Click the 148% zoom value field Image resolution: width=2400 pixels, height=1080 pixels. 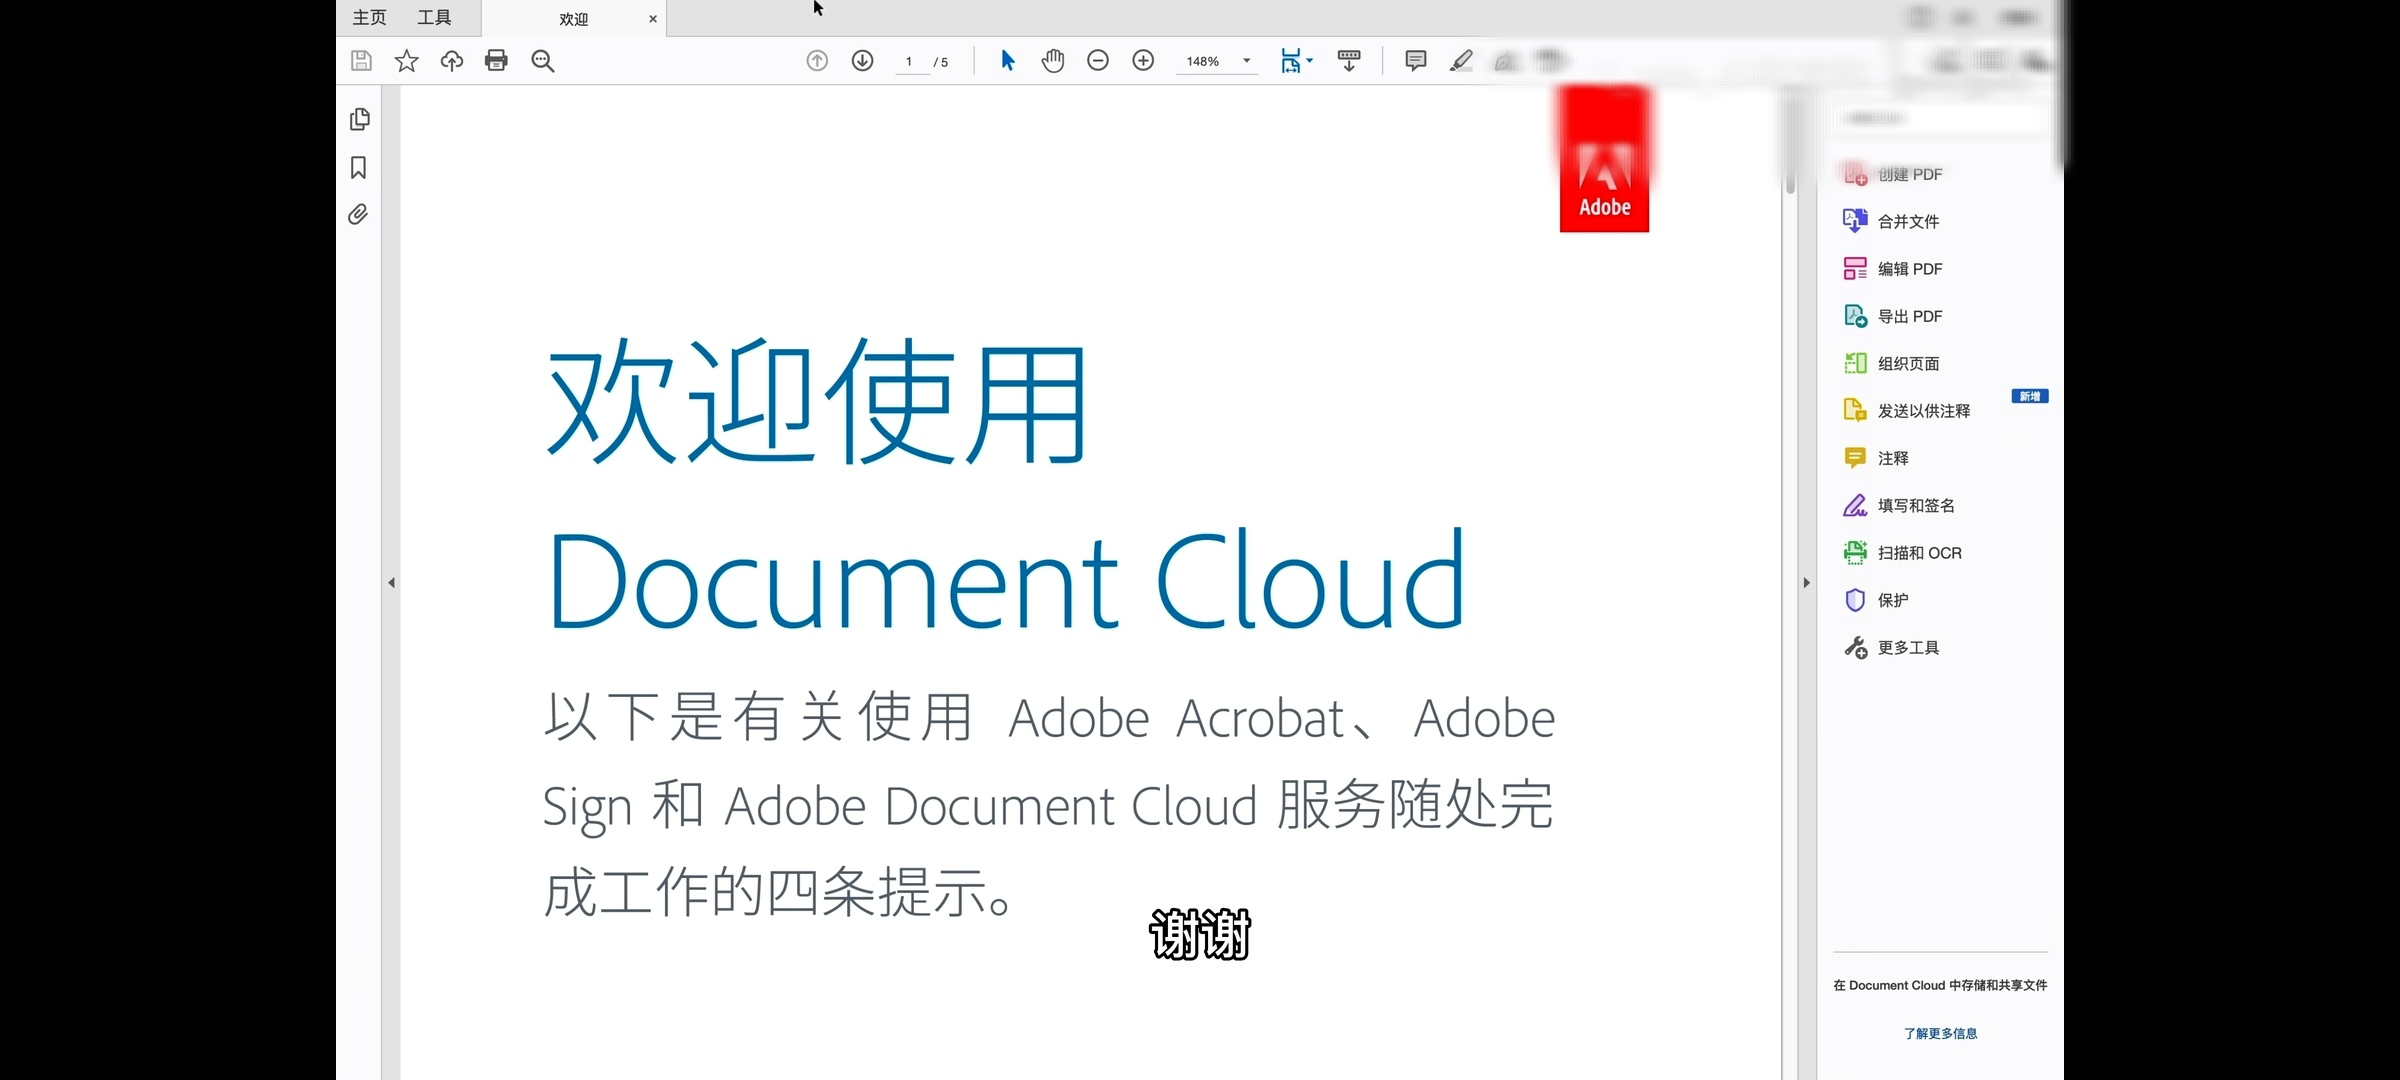click(x=1203, y=62)
